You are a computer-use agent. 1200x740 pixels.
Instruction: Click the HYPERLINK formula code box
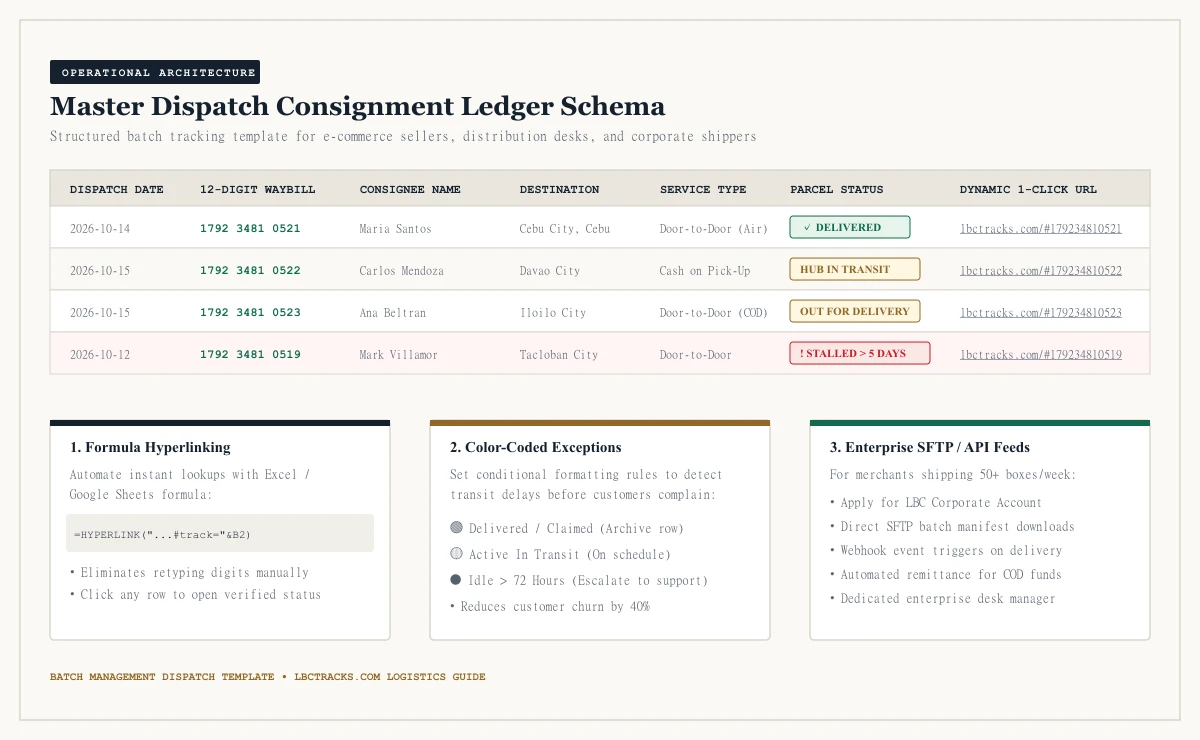click(x=220, y=533)
